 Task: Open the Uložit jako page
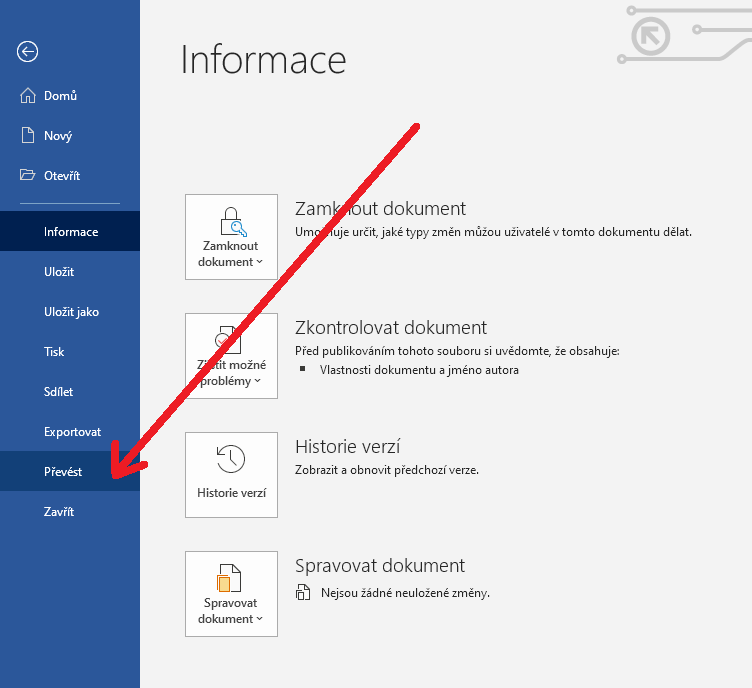[71, 312]
